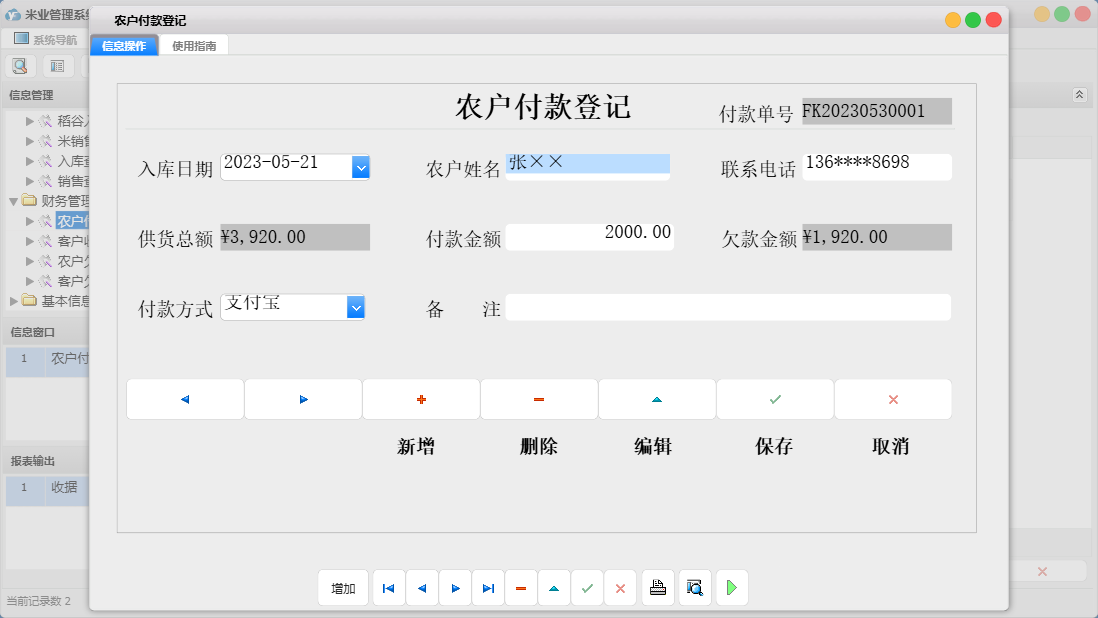Switch to the 使用指南 tab

[x=193, y=45]
